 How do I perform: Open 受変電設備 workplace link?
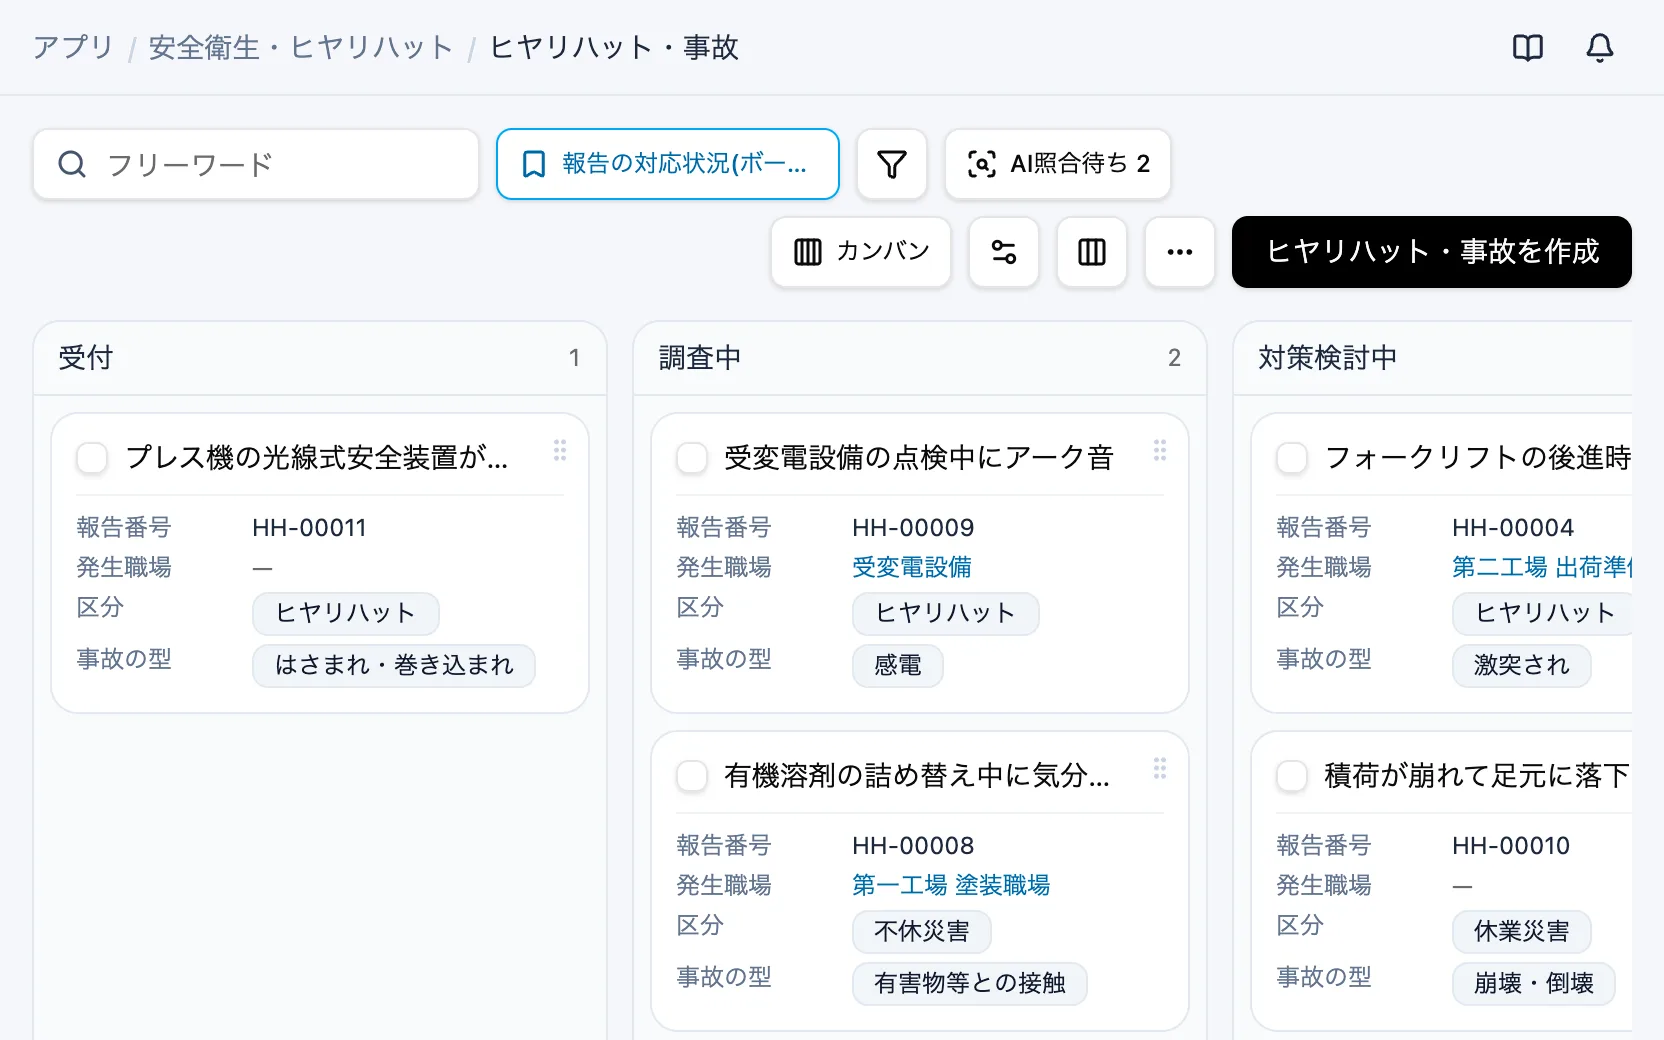(912, 567)
